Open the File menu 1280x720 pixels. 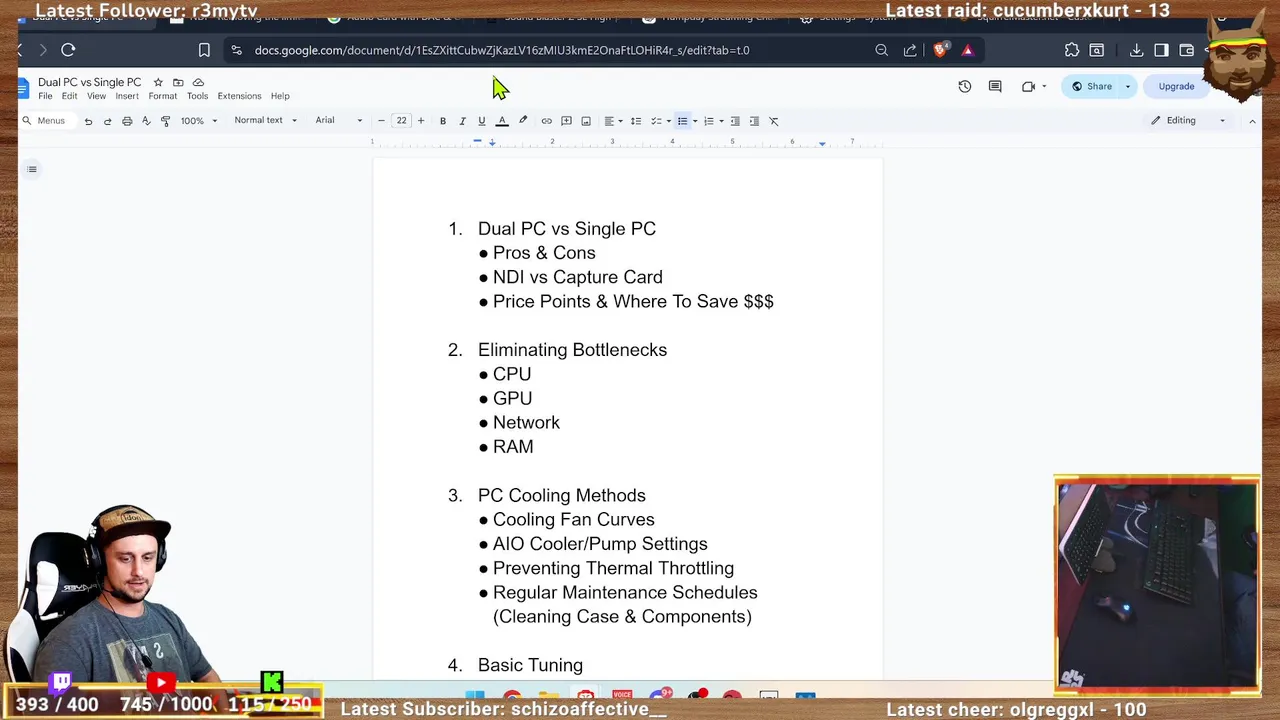point(45,96)
